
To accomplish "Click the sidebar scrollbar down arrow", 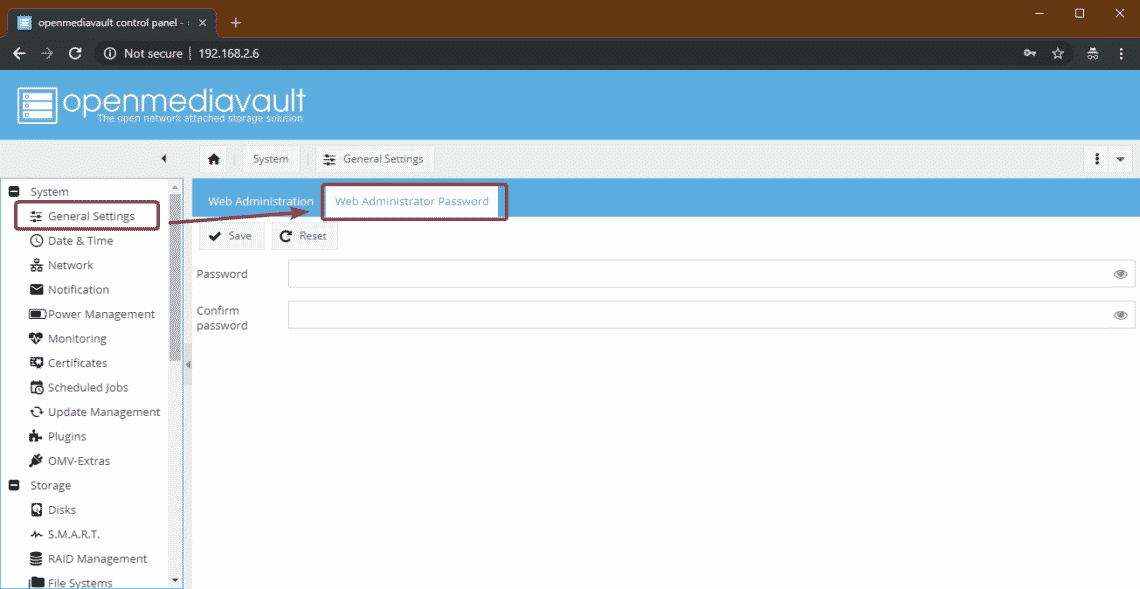I will [x=174, y=581].
